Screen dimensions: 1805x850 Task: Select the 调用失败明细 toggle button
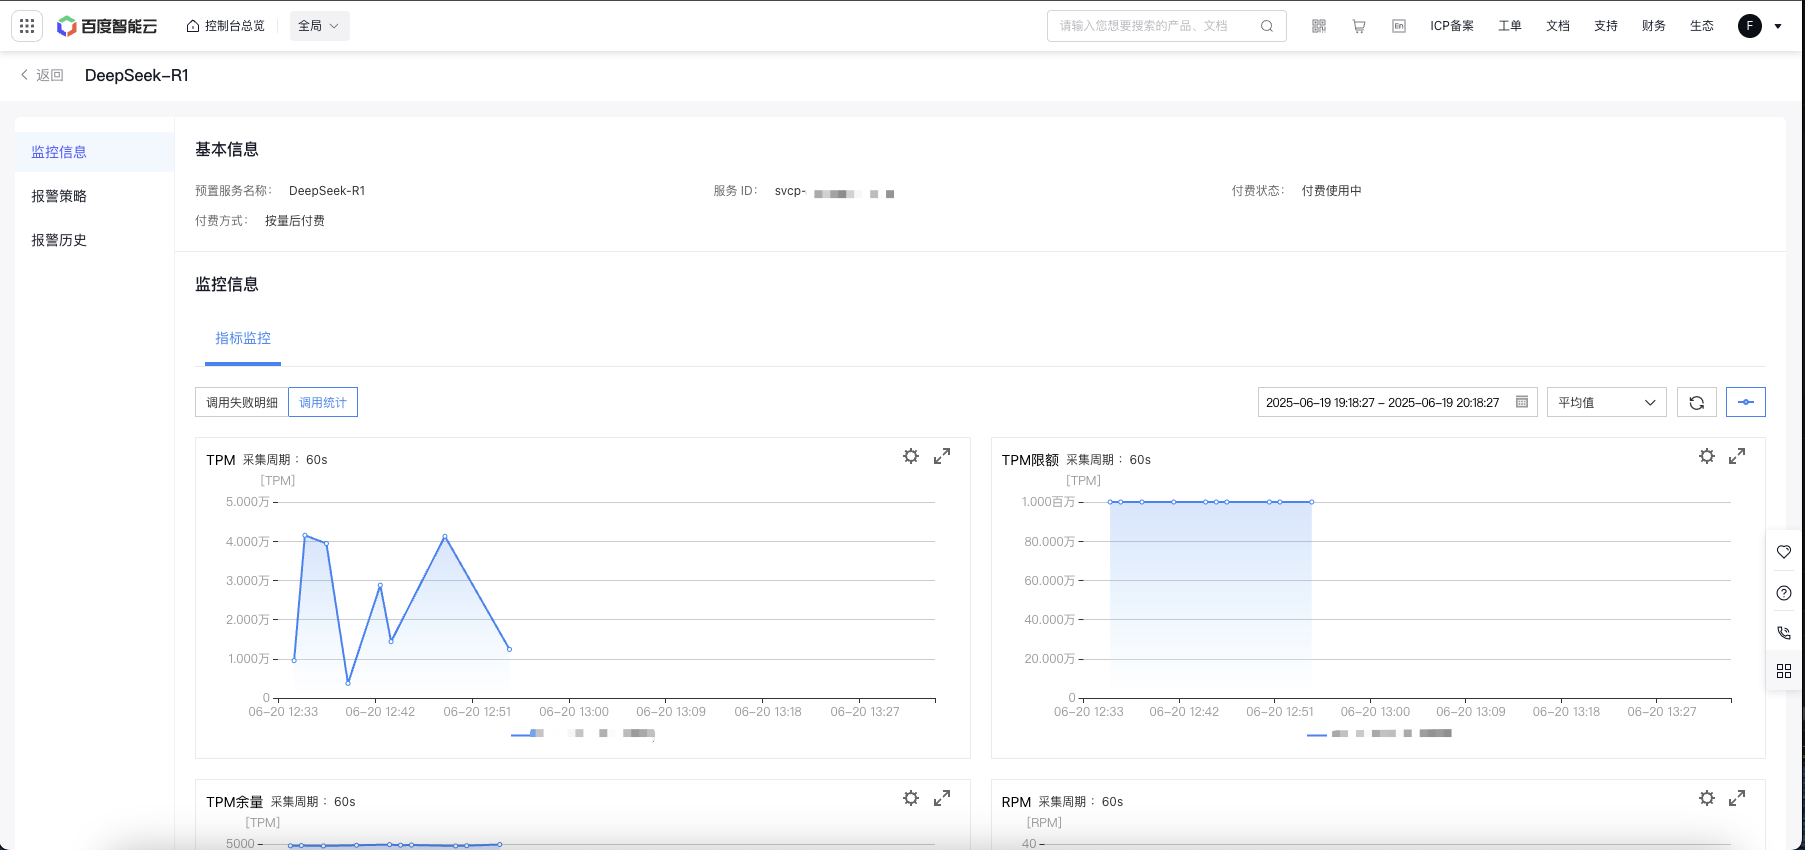tap(242, 402)
